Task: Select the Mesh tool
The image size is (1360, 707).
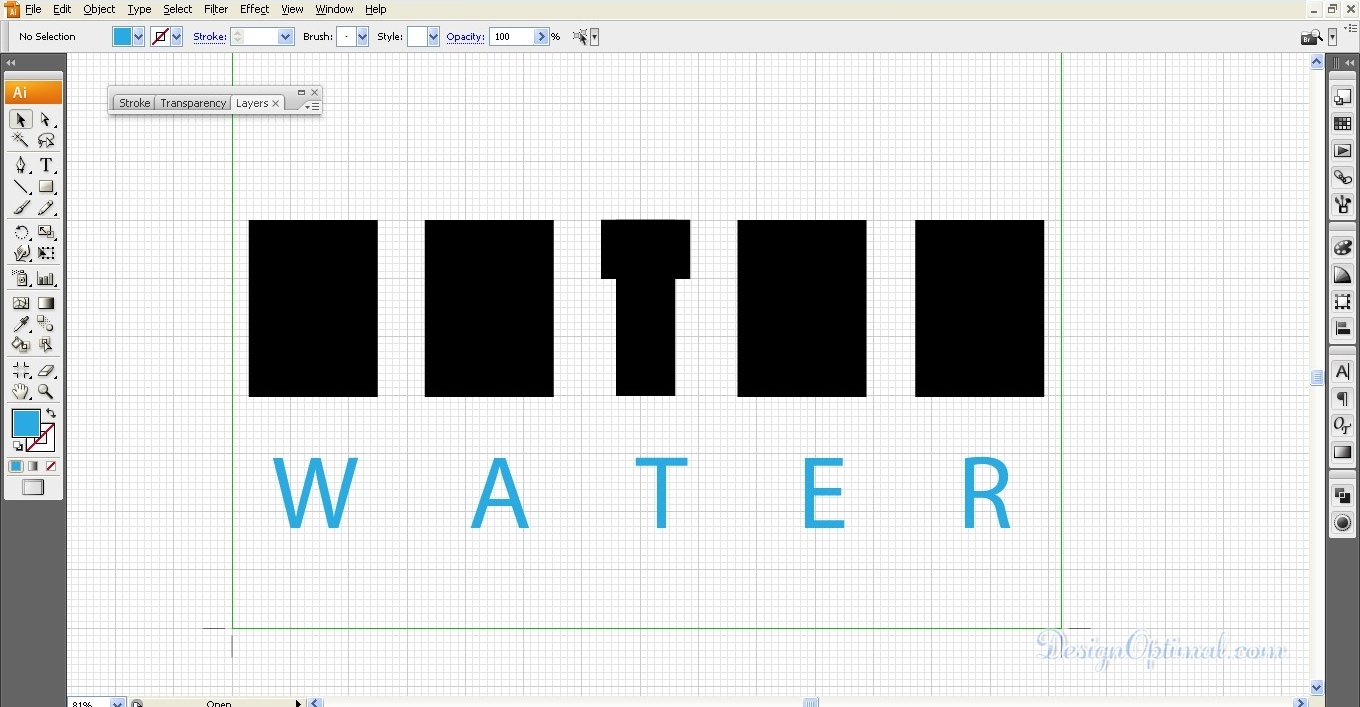Action: coord(21,303)
